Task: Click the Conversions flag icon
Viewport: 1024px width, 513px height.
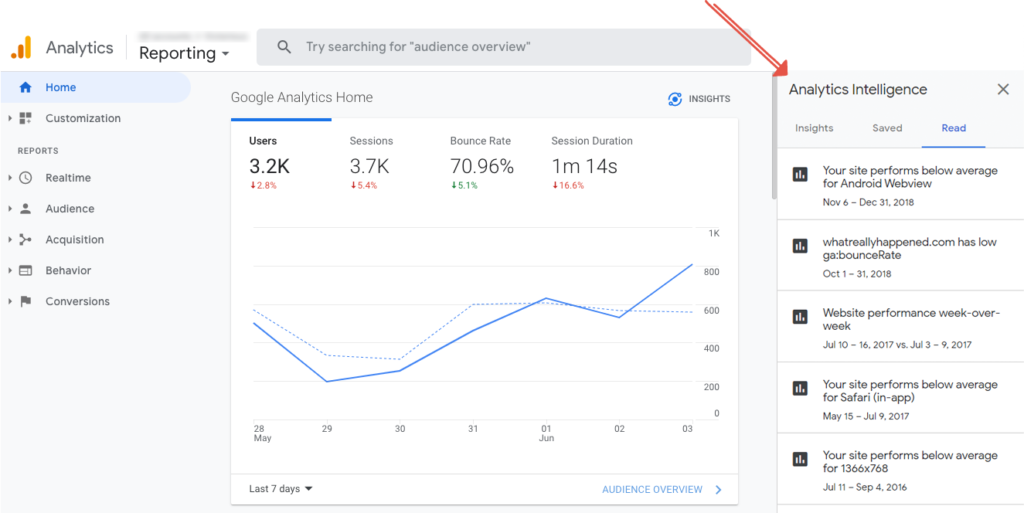Action: coord(26,301)
